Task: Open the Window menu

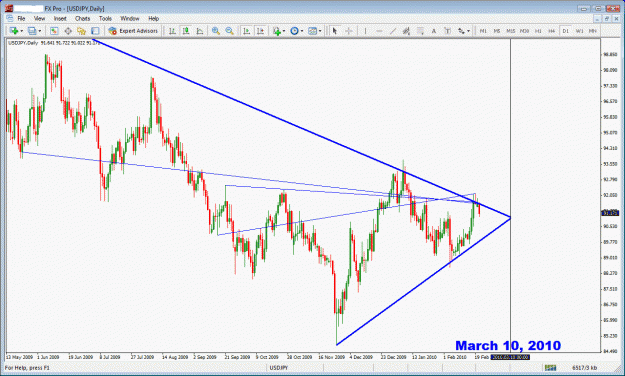Action: pyautogui.click(x=130, y=18)
